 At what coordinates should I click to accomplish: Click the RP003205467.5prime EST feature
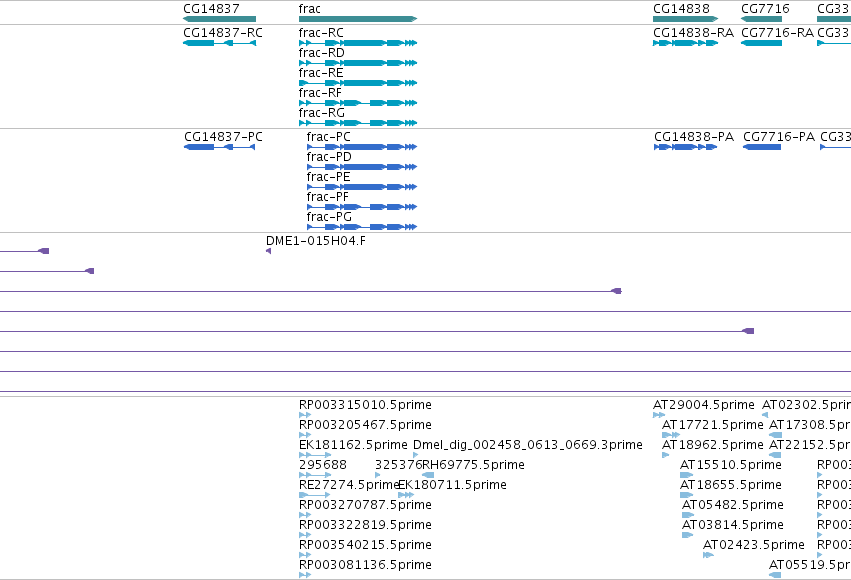click(x=305, y=435)
